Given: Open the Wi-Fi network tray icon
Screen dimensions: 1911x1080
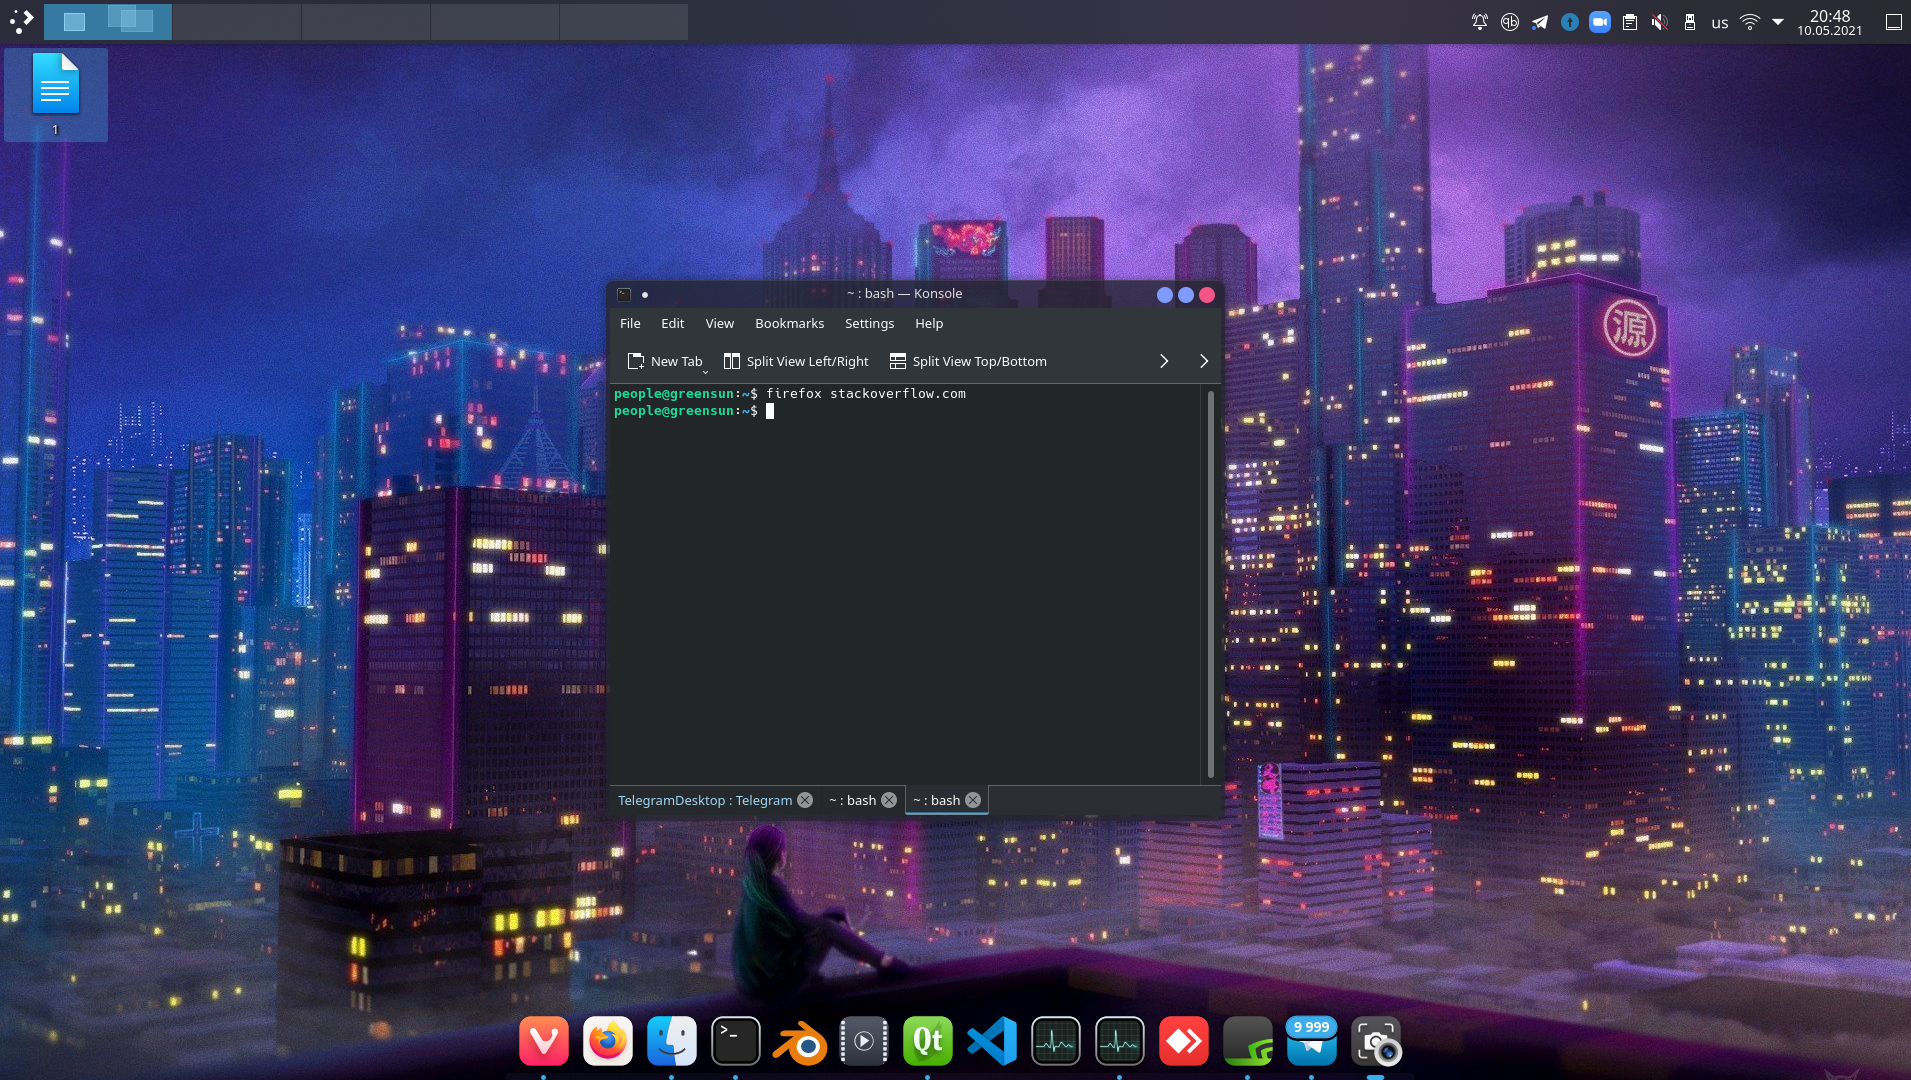Looking at the screenshot, I should tap(1750, 22).
